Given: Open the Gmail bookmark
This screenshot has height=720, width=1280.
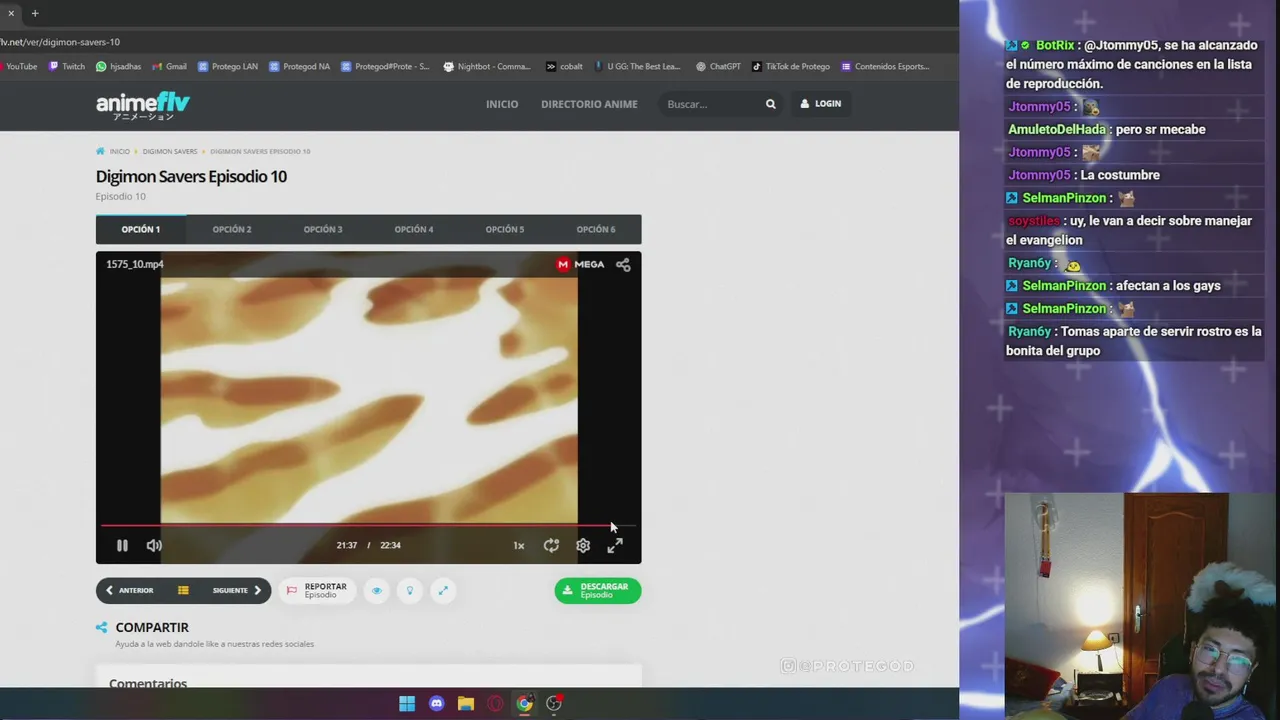Looking at the screenshot, I should pos(169,67).
